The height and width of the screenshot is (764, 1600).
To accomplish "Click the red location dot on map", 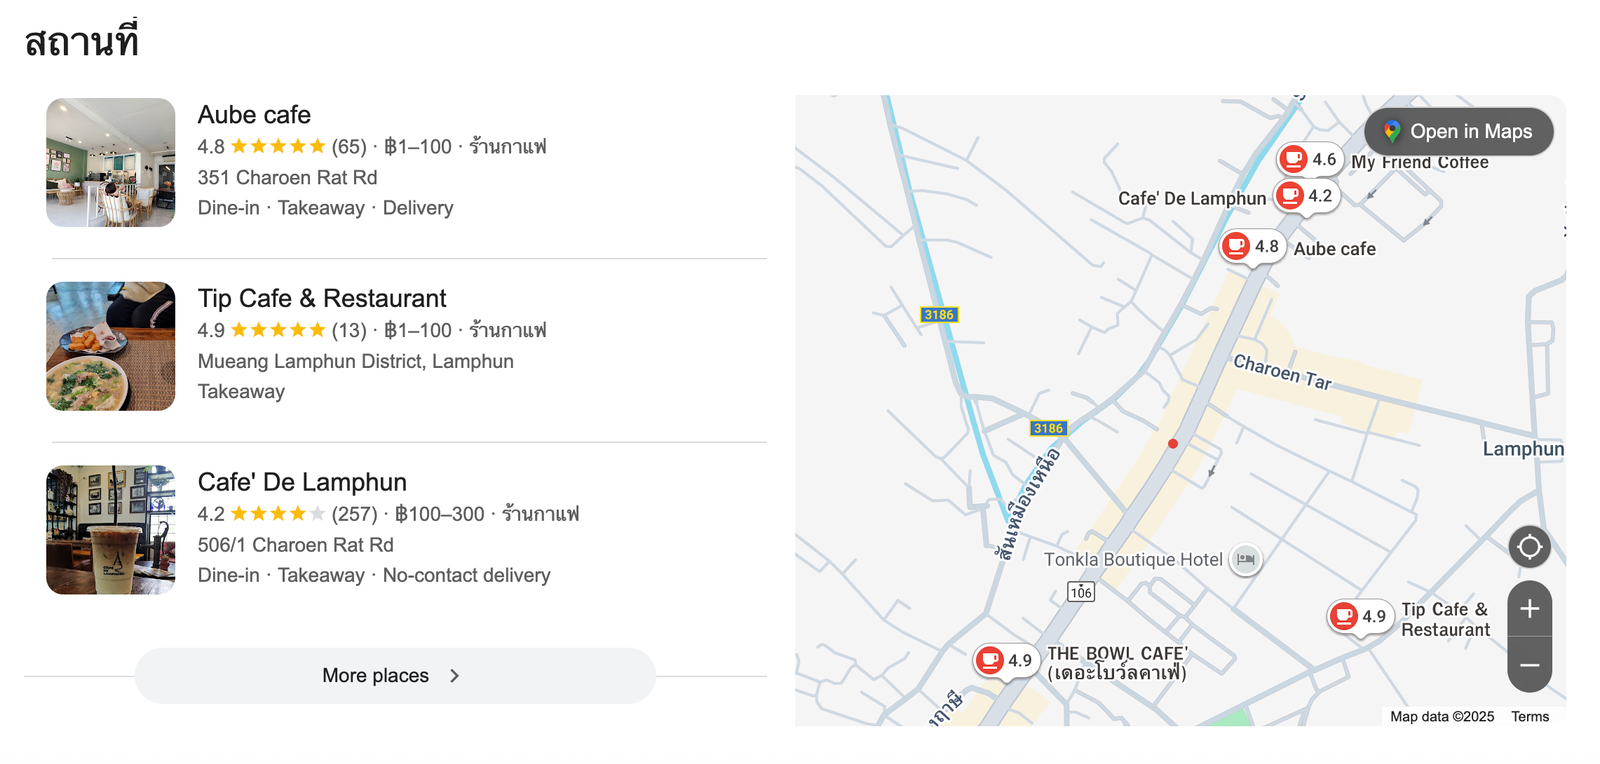I will (x=1173, y=444).
